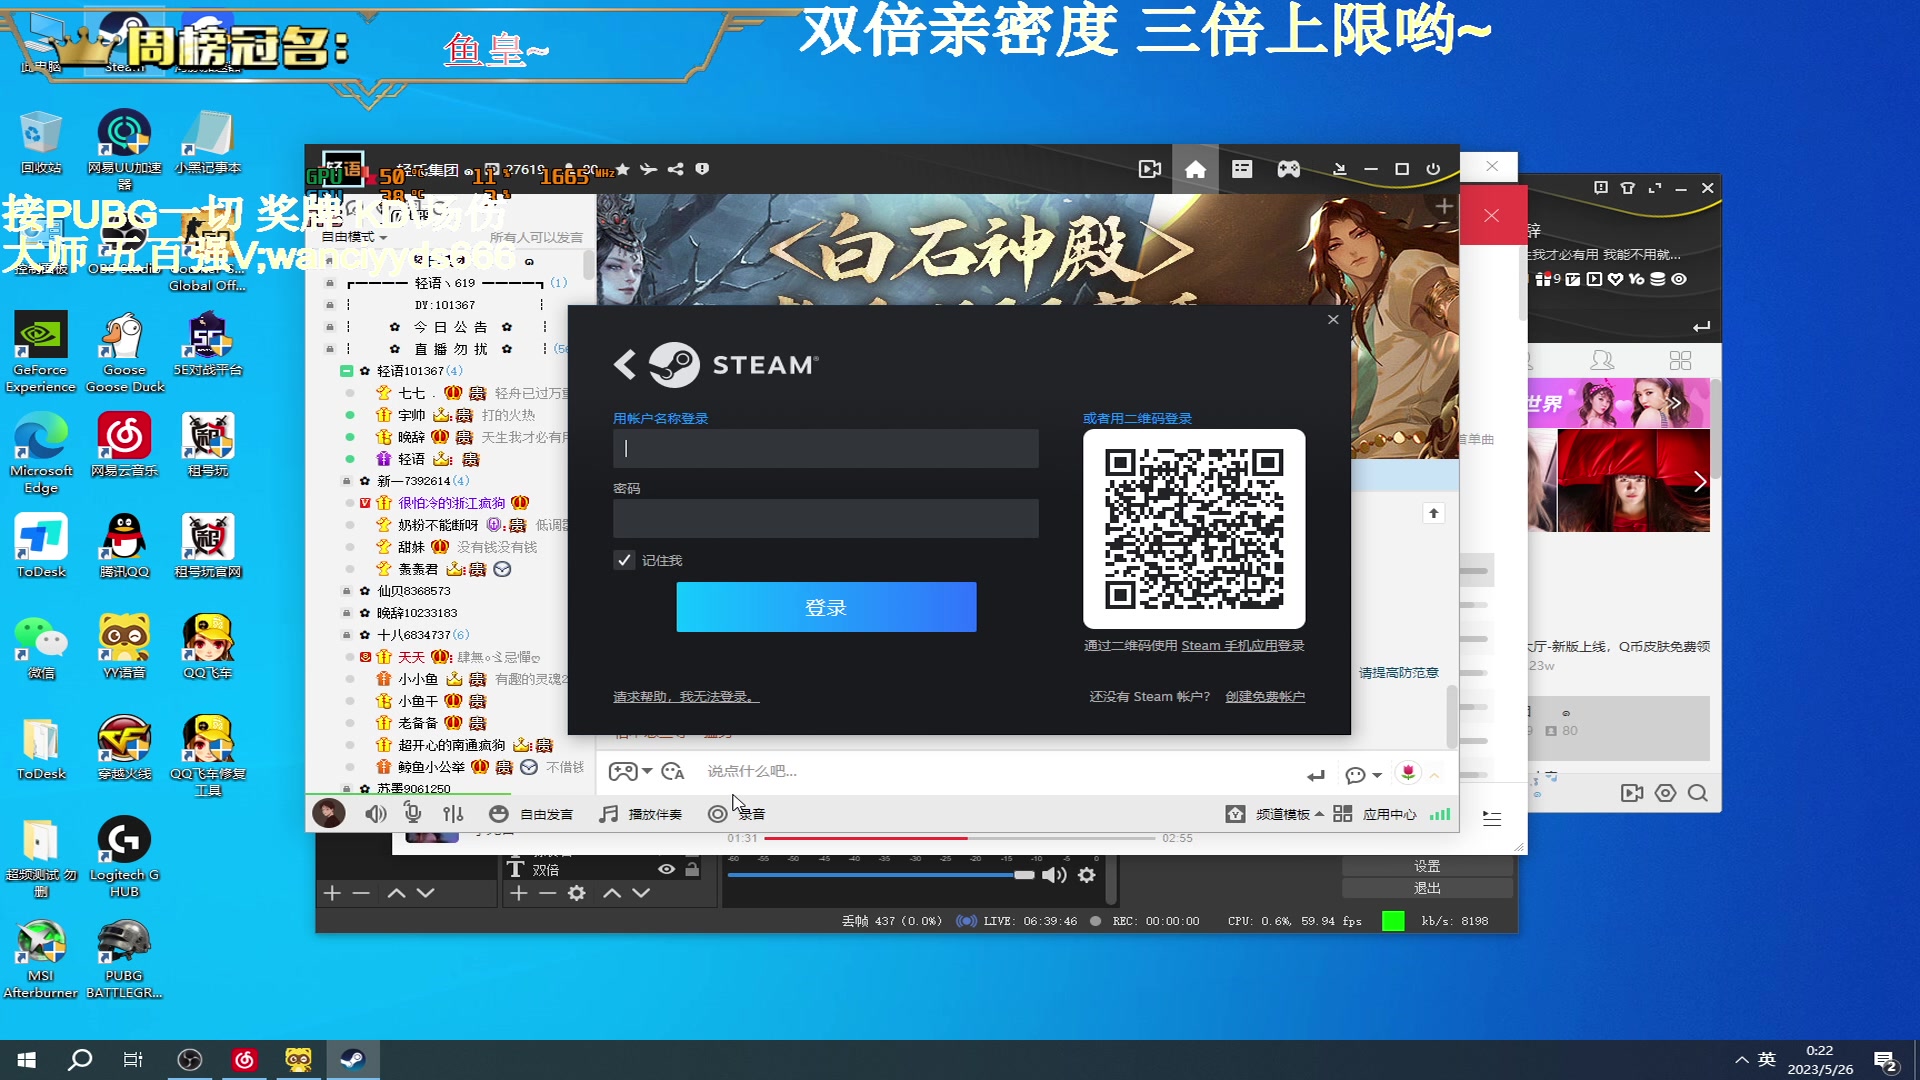Open the YY home icon tab
Screen dimensions: 1920x1080
(1195, 169)
